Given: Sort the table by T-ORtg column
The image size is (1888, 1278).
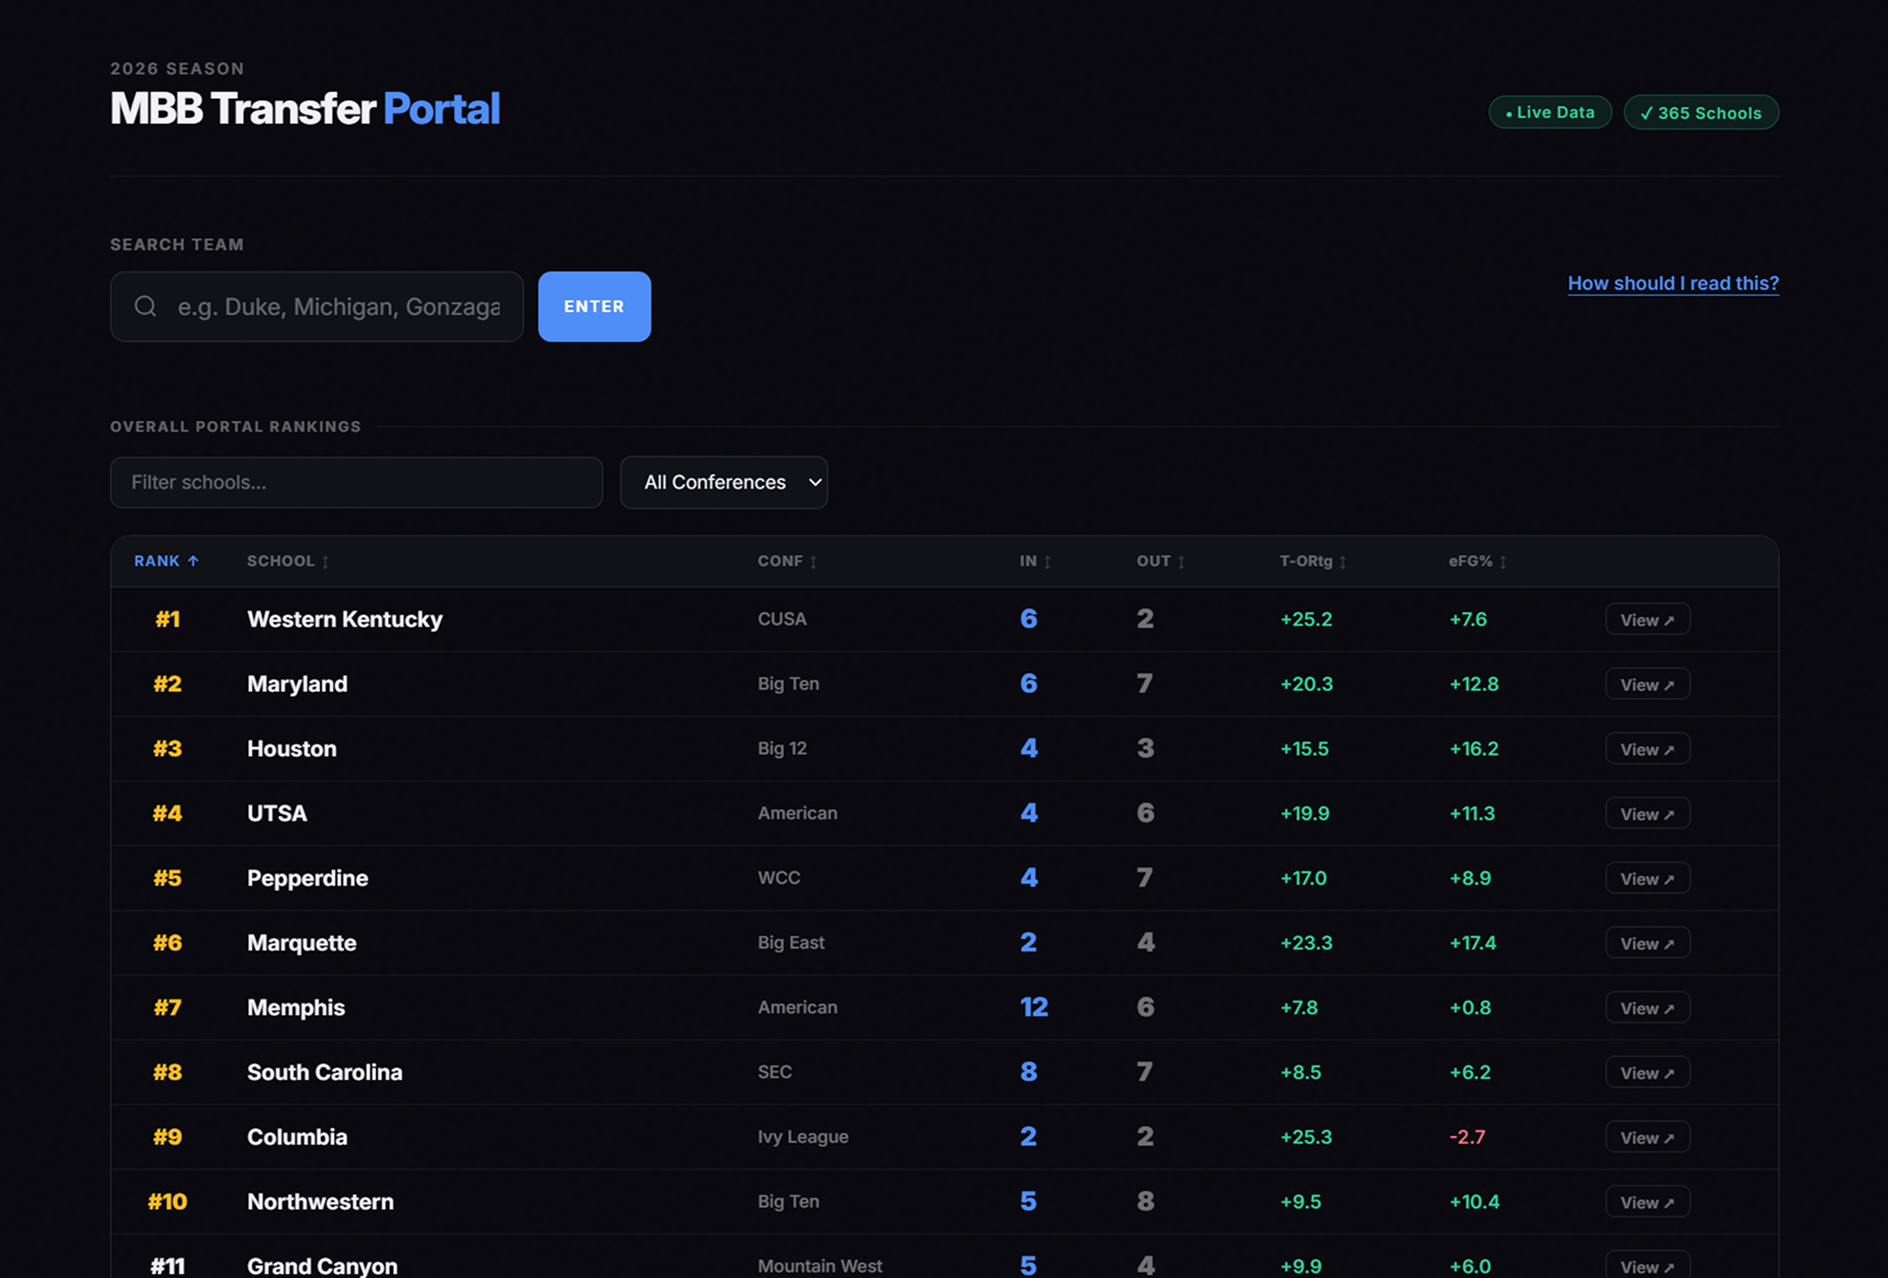Looking at the screenshot, I should pos(1313,561).
